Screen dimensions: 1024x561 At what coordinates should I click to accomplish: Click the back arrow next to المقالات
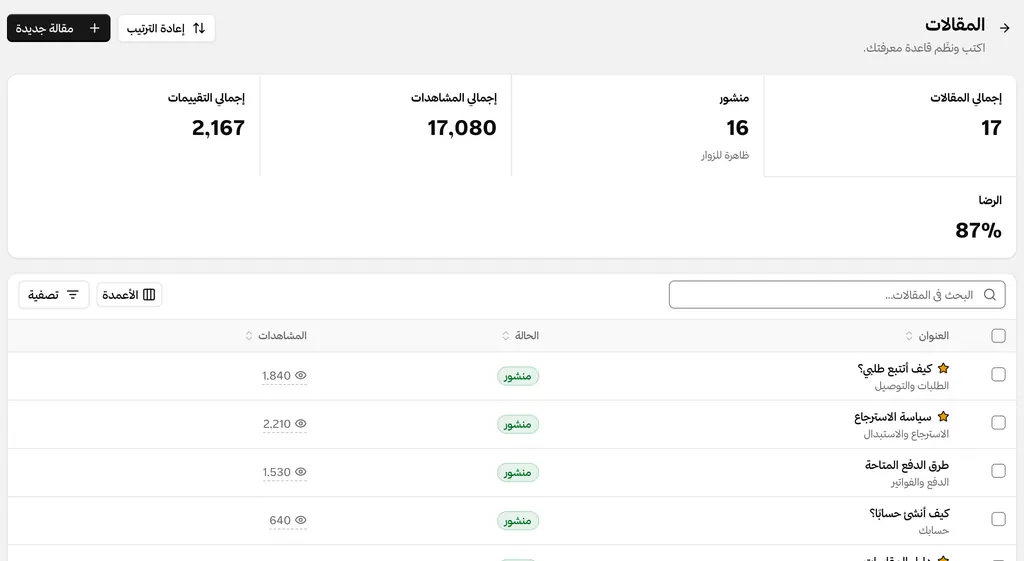click(1004, 28)
